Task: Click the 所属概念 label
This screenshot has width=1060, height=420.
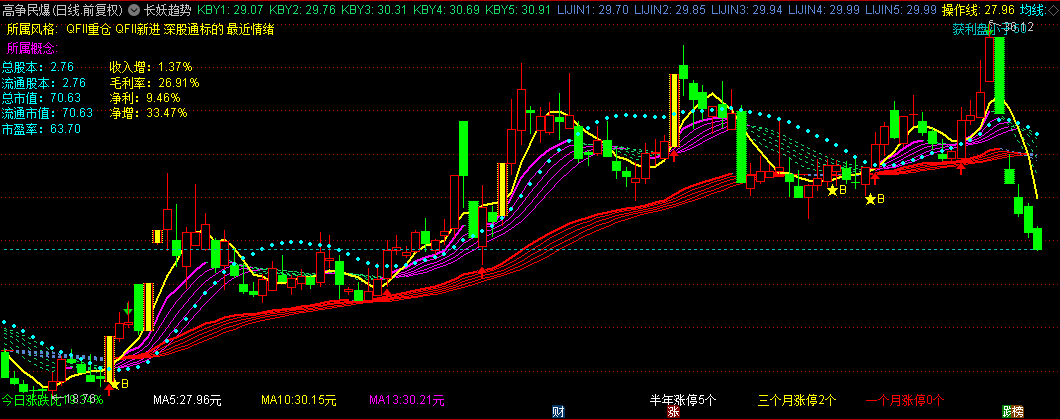Action: (x=32, y=48)
